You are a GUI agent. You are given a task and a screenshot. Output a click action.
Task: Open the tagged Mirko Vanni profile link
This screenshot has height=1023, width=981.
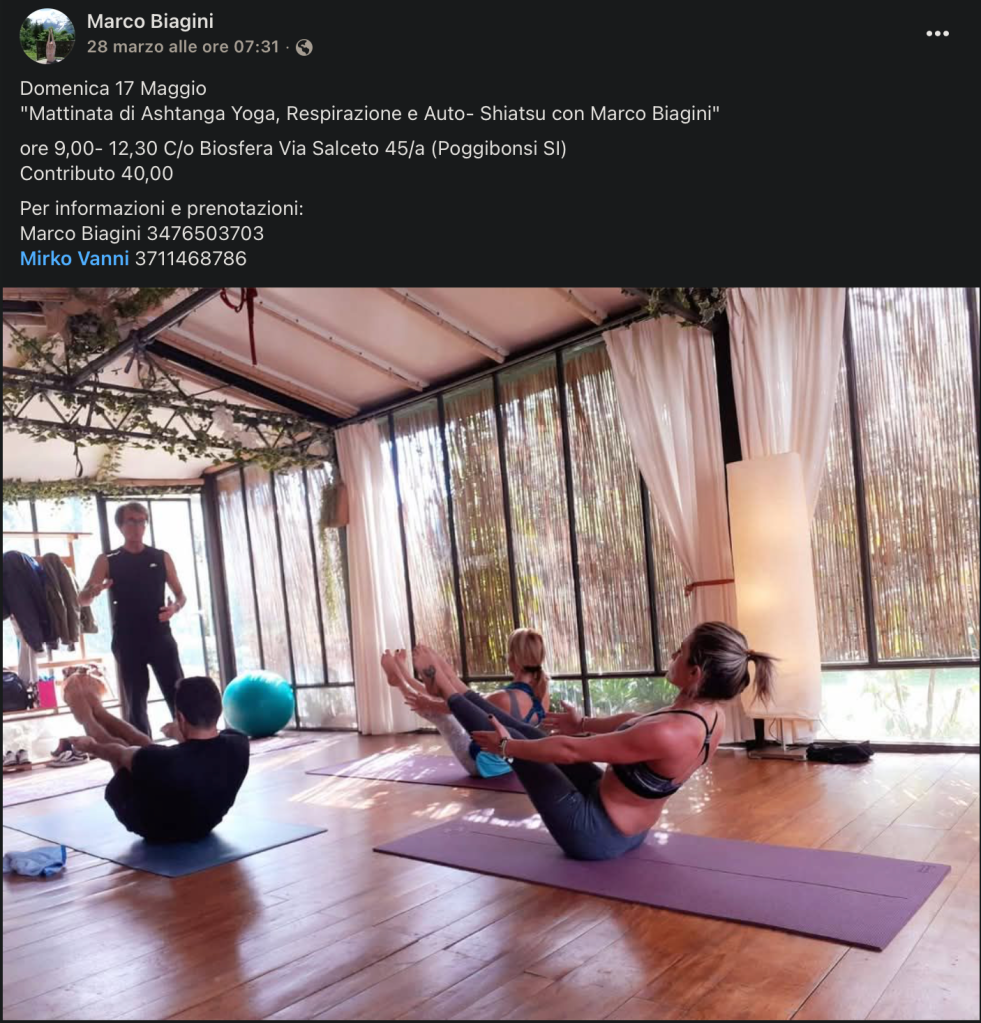(x=74, y=258)
